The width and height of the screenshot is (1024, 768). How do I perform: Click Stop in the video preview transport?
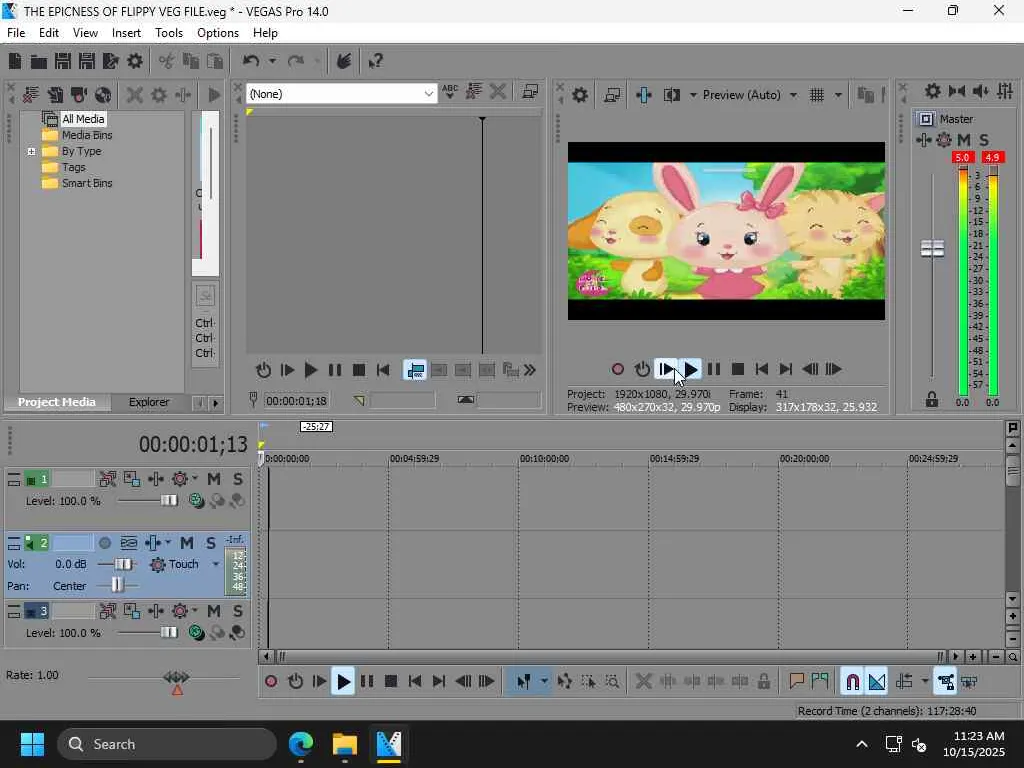[738, 370]
